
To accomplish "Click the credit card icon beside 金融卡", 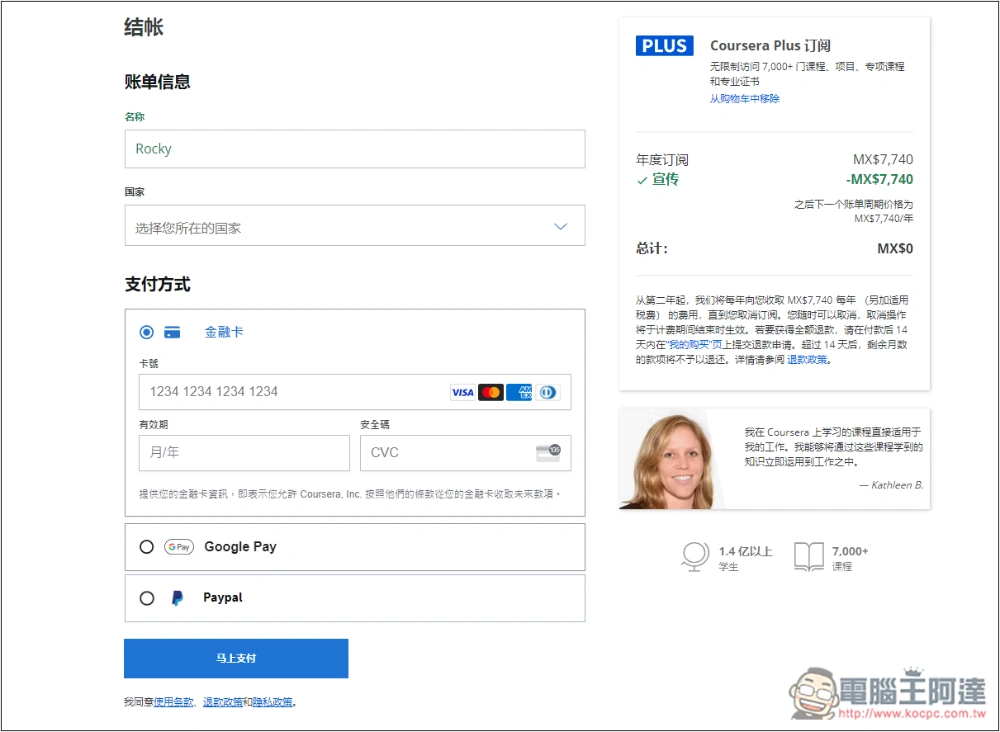I will click(x=172, y=332).
